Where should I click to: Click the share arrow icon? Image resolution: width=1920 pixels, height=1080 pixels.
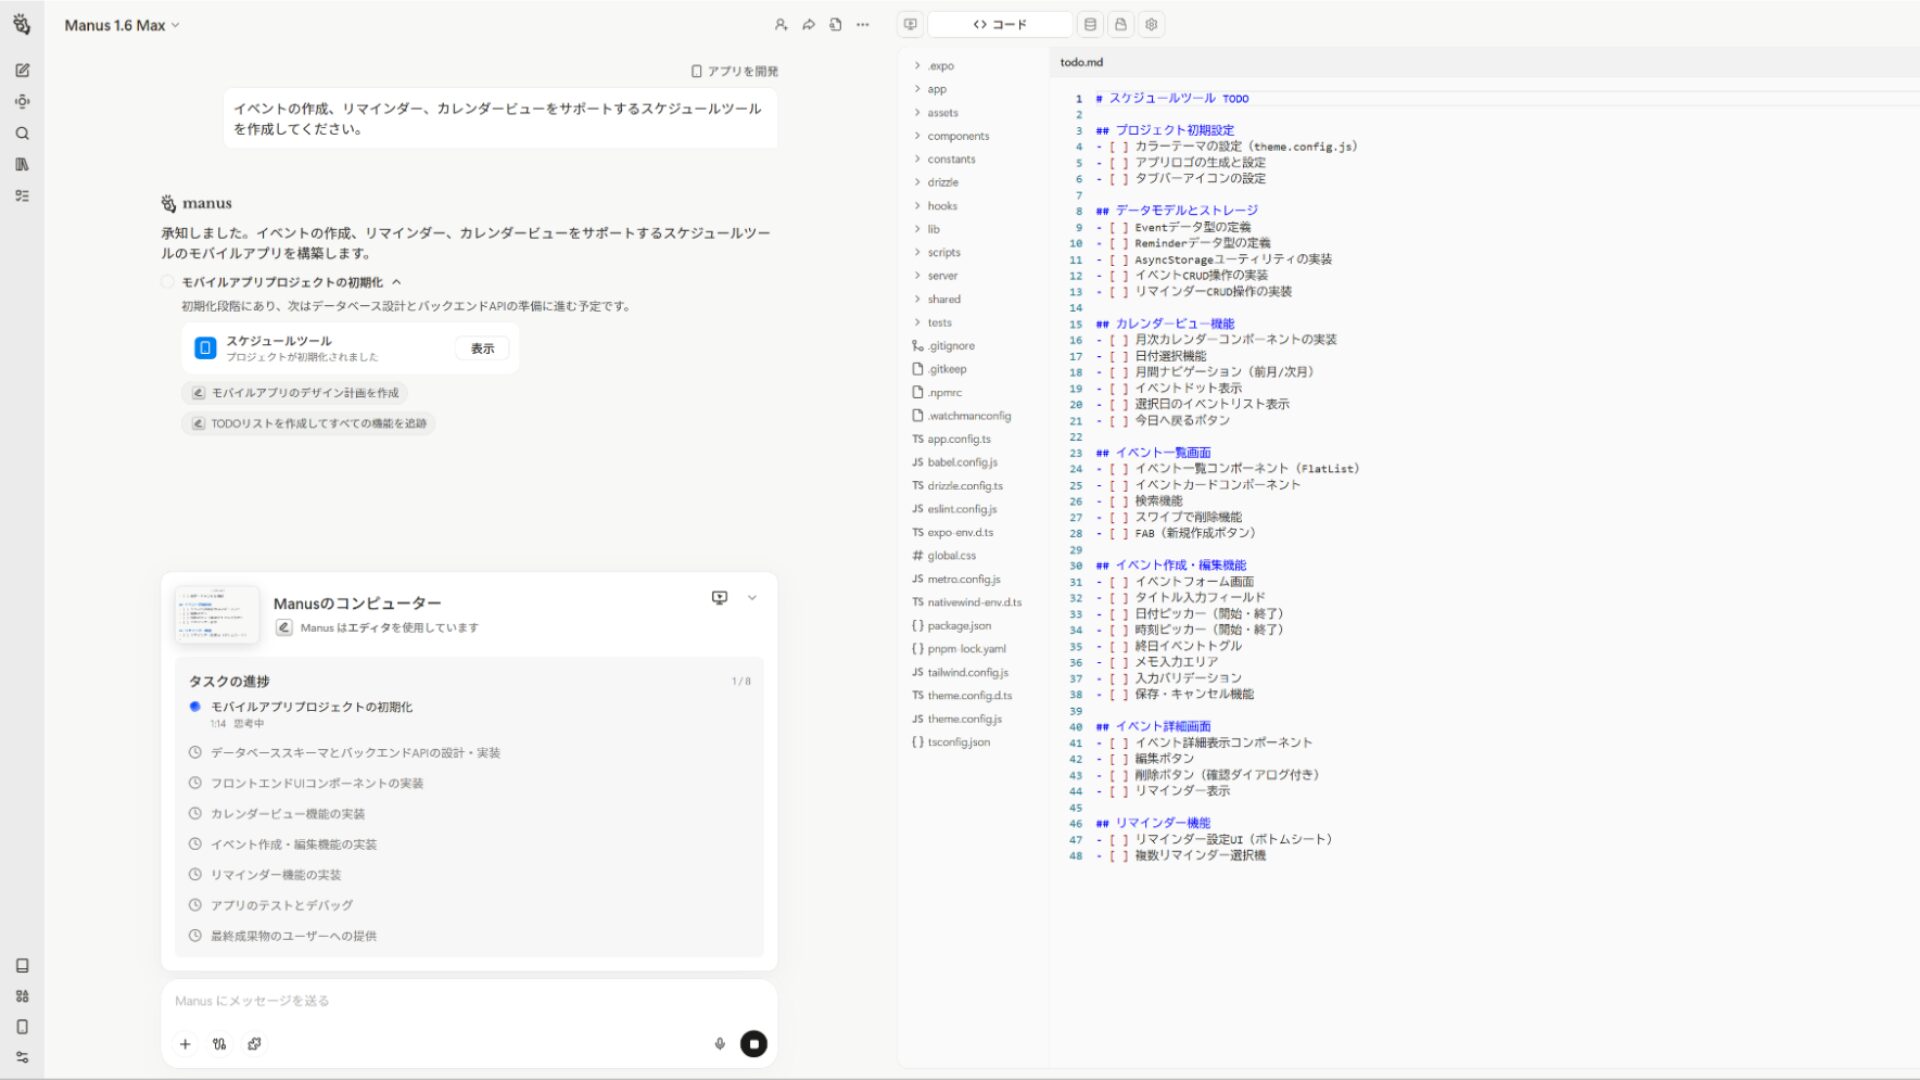pyautogui.click(x=808, y=25)
